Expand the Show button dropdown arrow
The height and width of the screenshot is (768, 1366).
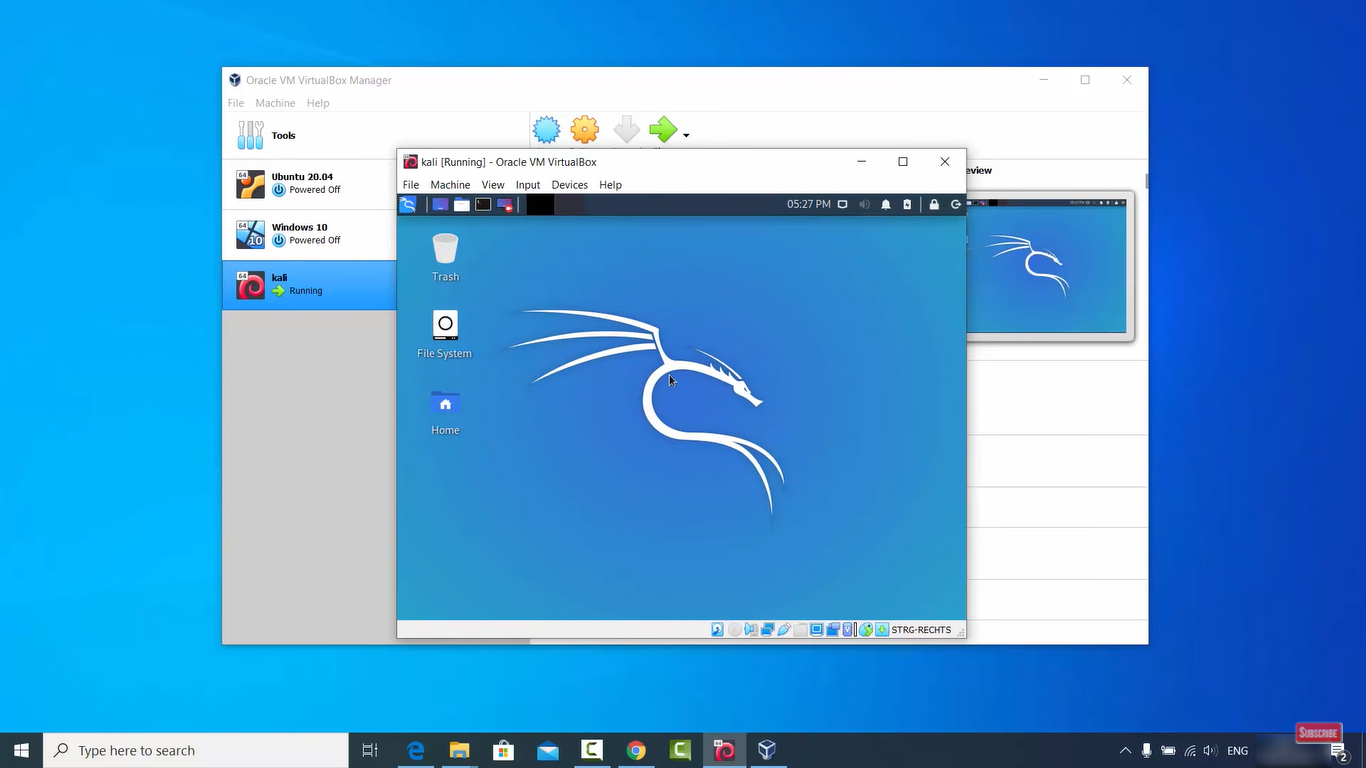pos(686,135)
